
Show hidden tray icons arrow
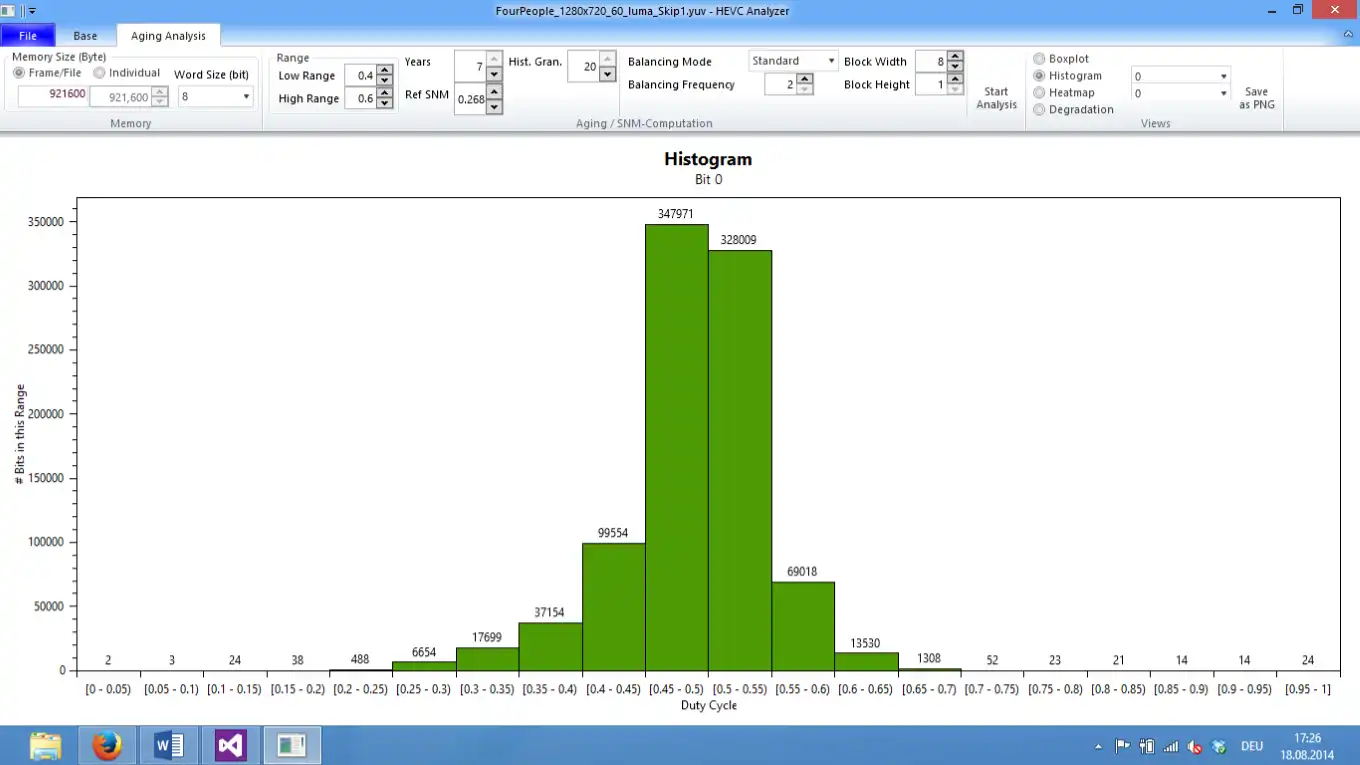1099,746
